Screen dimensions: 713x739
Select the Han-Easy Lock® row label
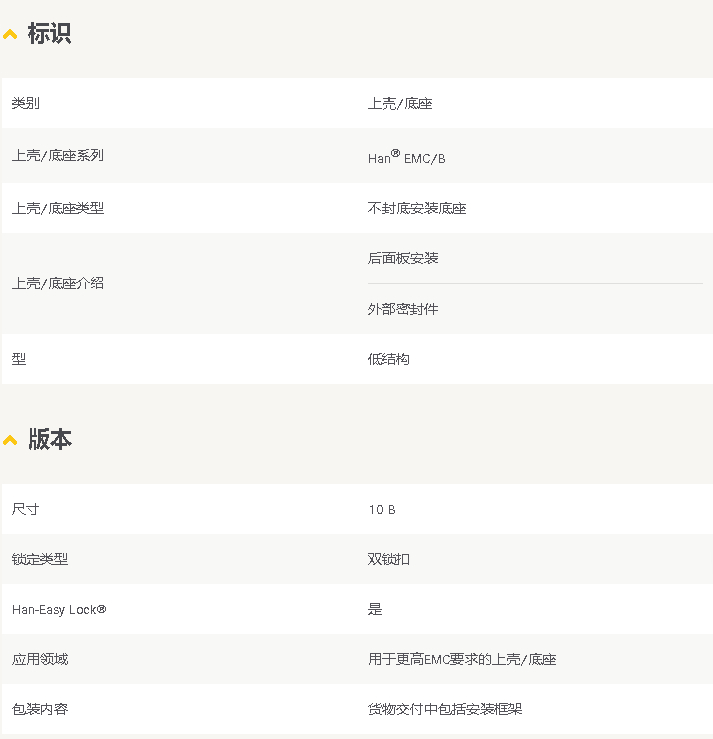pos(59,609)
